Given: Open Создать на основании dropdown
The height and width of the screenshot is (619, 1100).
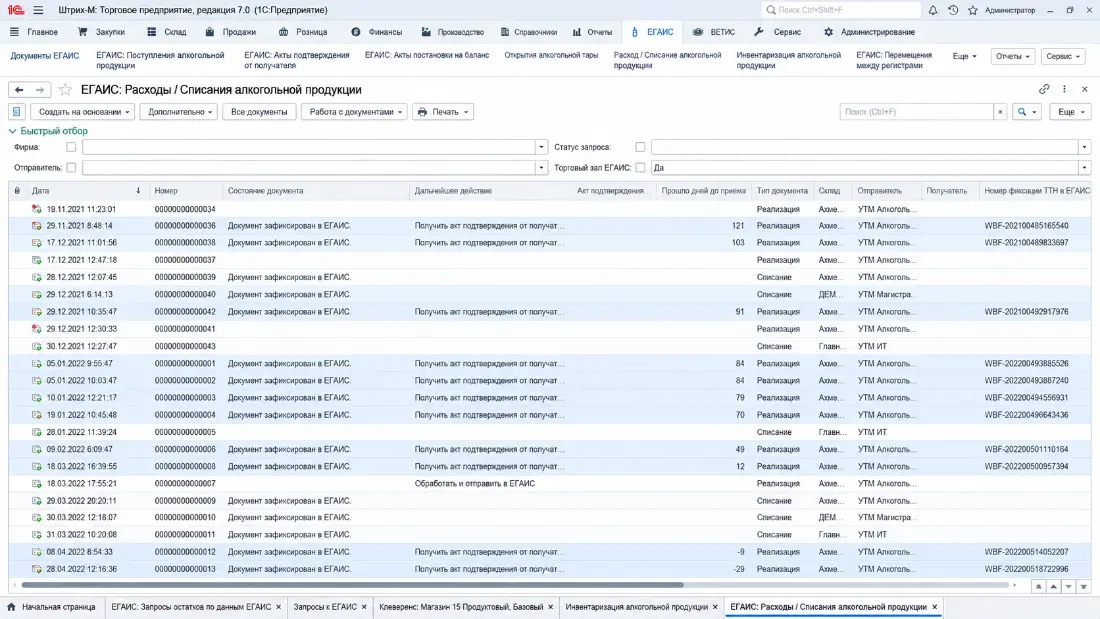Looking at the screenshot, I should 83,112.
